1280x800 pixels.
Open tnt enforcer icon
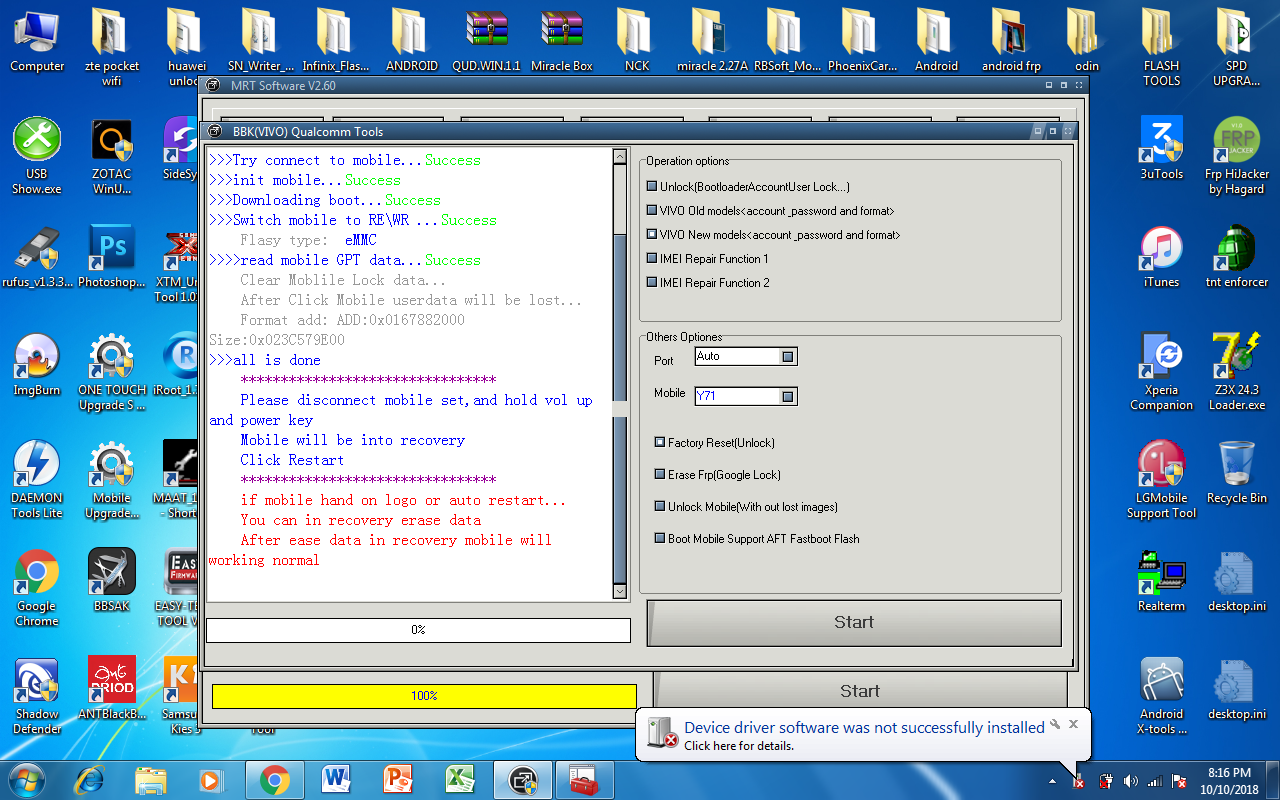pyautogui.click(x=1237, y=256)
